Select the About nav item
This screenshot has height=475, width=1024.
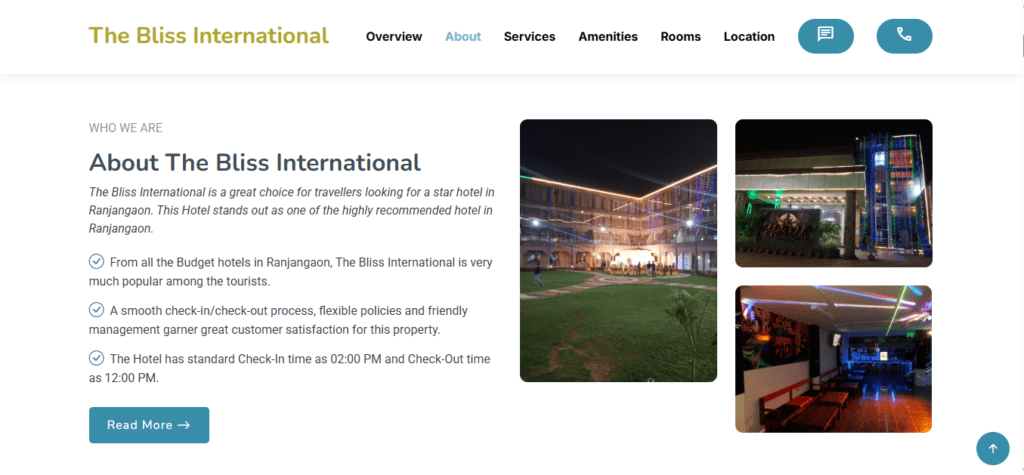click(463, 37)
